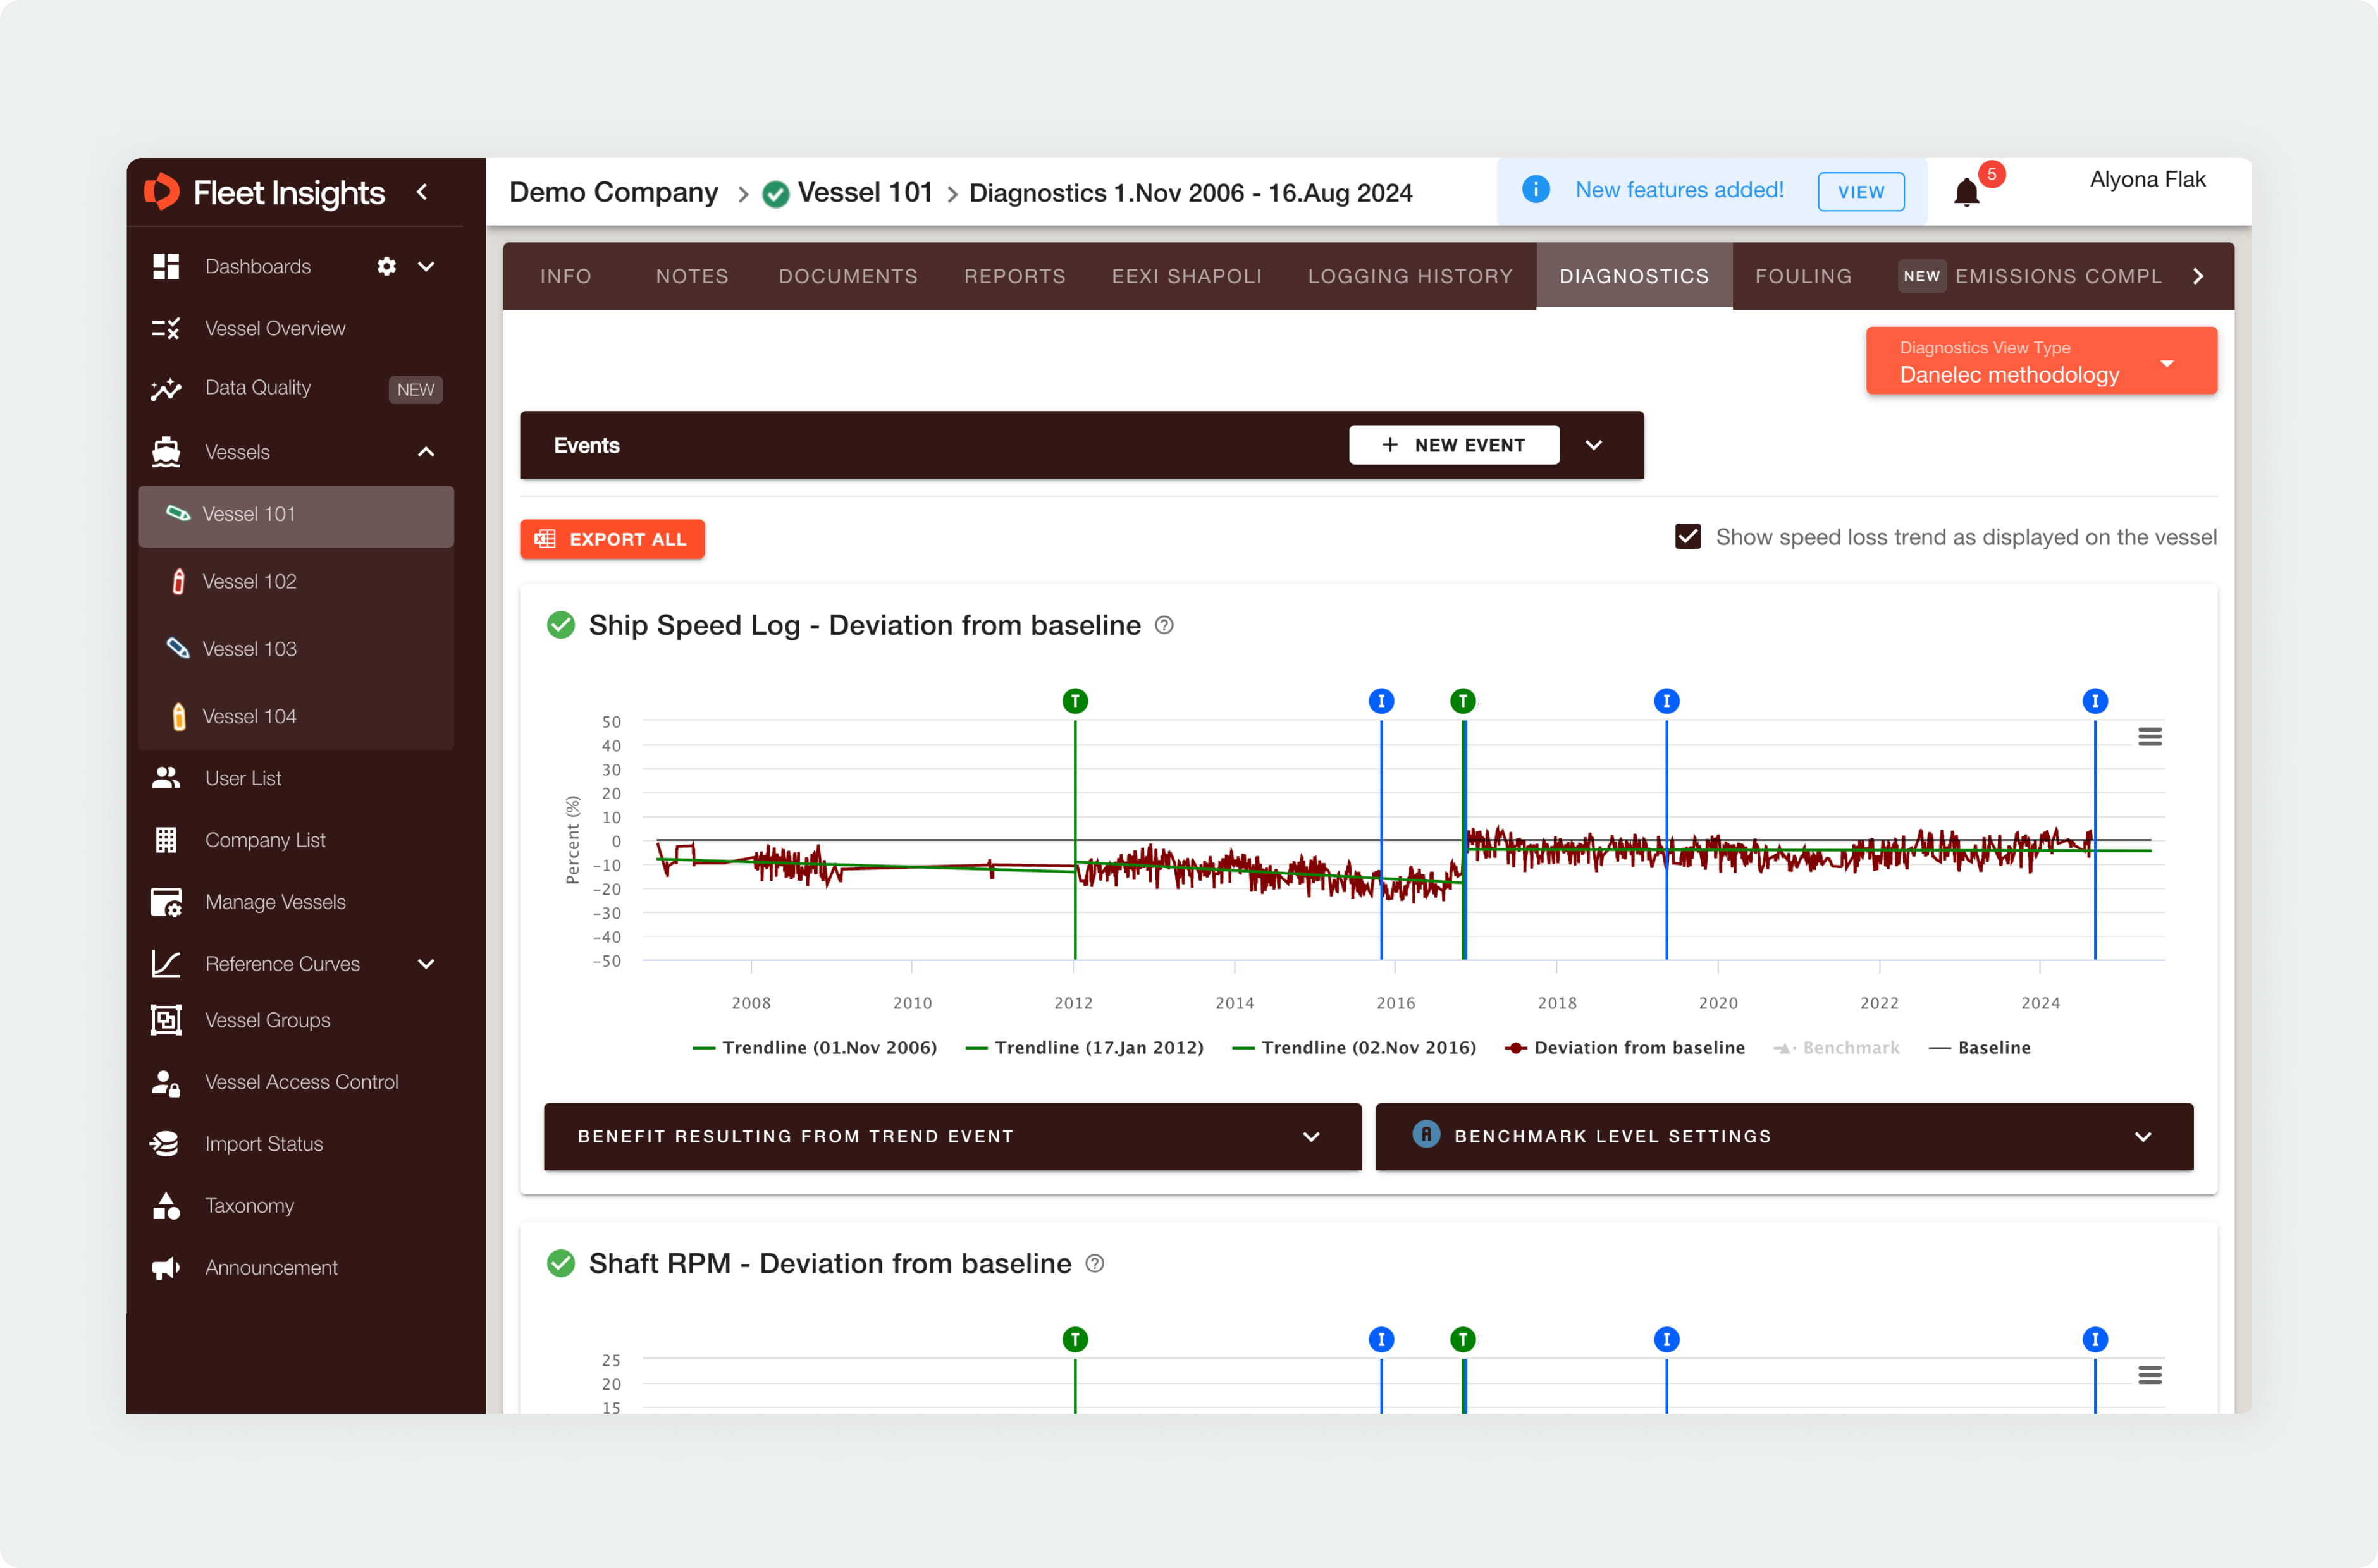2378x1568 pixels.
Task: Open Ship Speed Log chart hamburger menu
Action: coord(2150,737)
